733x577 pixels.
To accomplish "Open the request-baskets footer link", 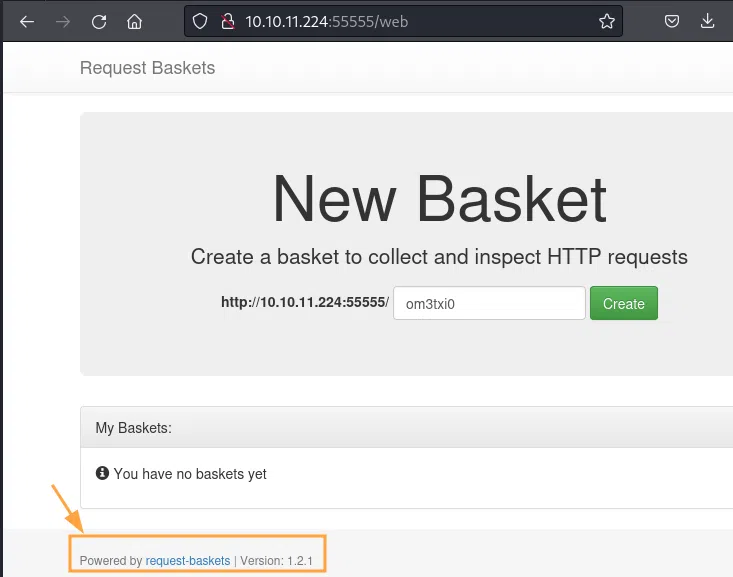I will (188, 561).
